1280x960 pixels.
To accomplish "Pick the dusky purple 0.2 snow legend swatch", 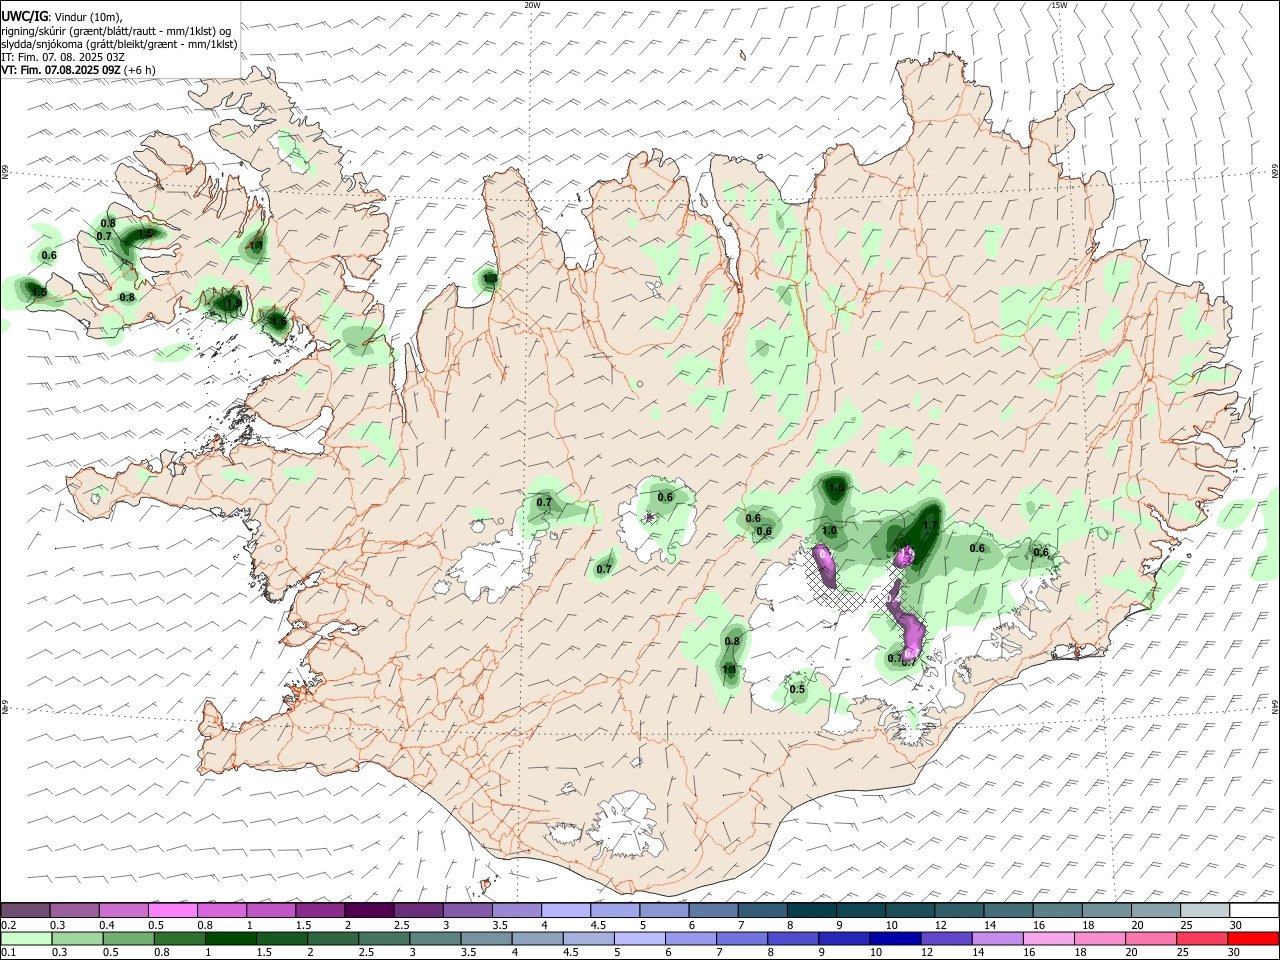I will tap(26, 911).
